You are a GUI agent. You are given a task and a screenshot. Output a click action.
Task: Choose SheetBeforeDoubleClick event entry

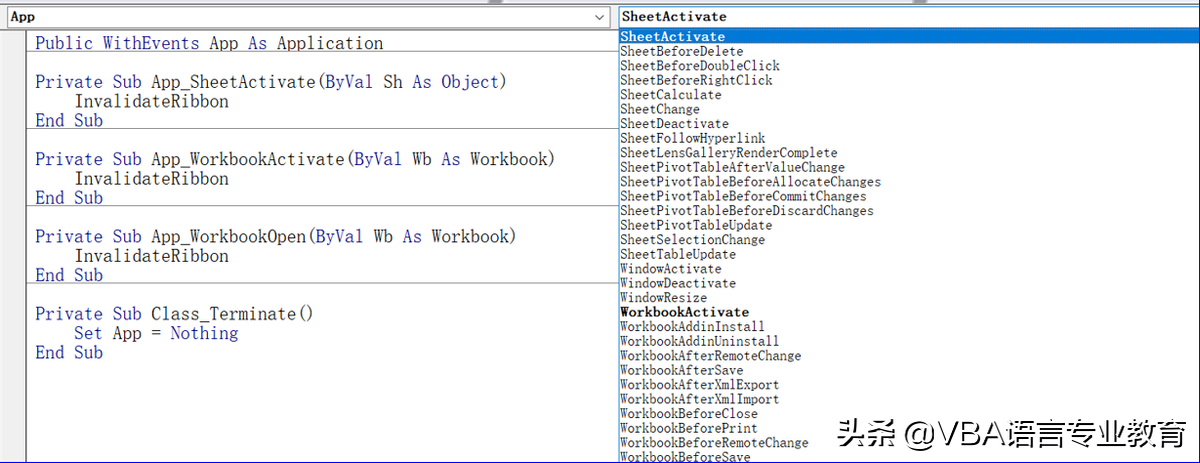coord(699,66)
